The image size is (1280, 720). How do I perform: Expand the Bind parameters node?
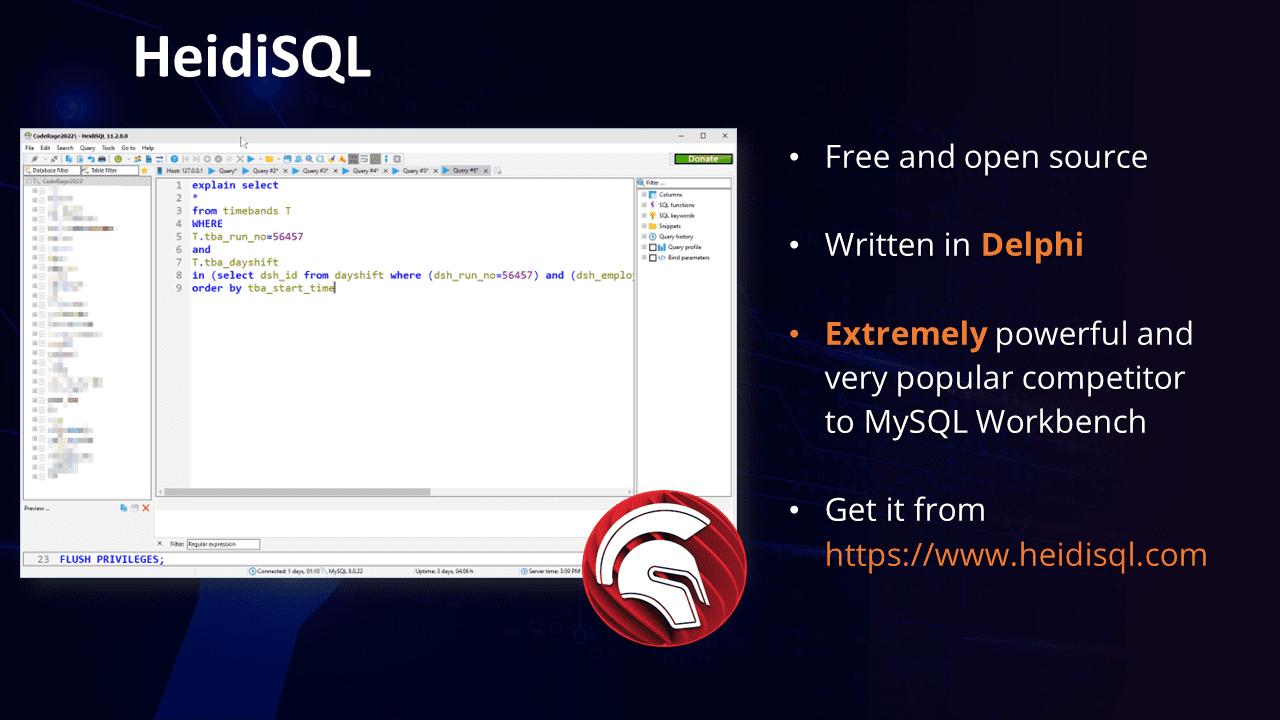pos(643,258)
